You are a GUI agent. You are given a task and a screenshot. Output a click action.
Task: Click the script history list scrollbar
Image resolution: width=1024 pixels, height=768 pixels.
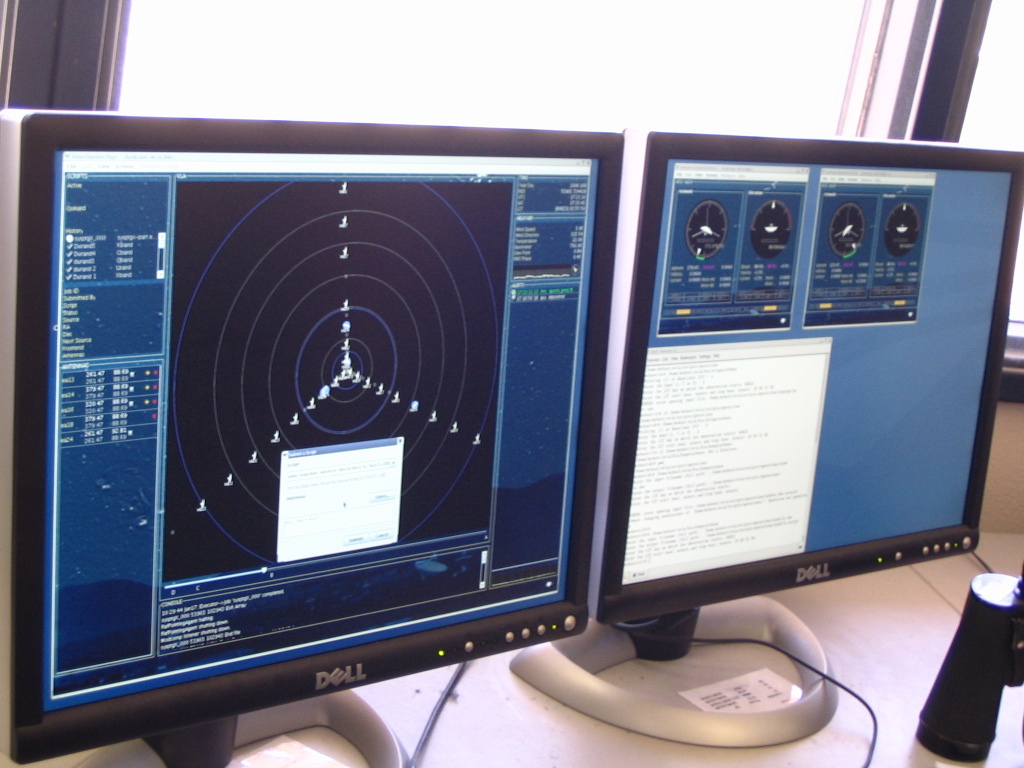pyautogui.click(x=161, y=255)
